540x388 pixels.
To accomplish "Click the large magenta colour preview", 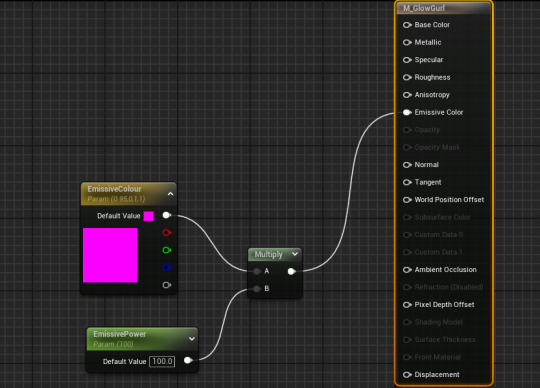I will tap(110, 255).
